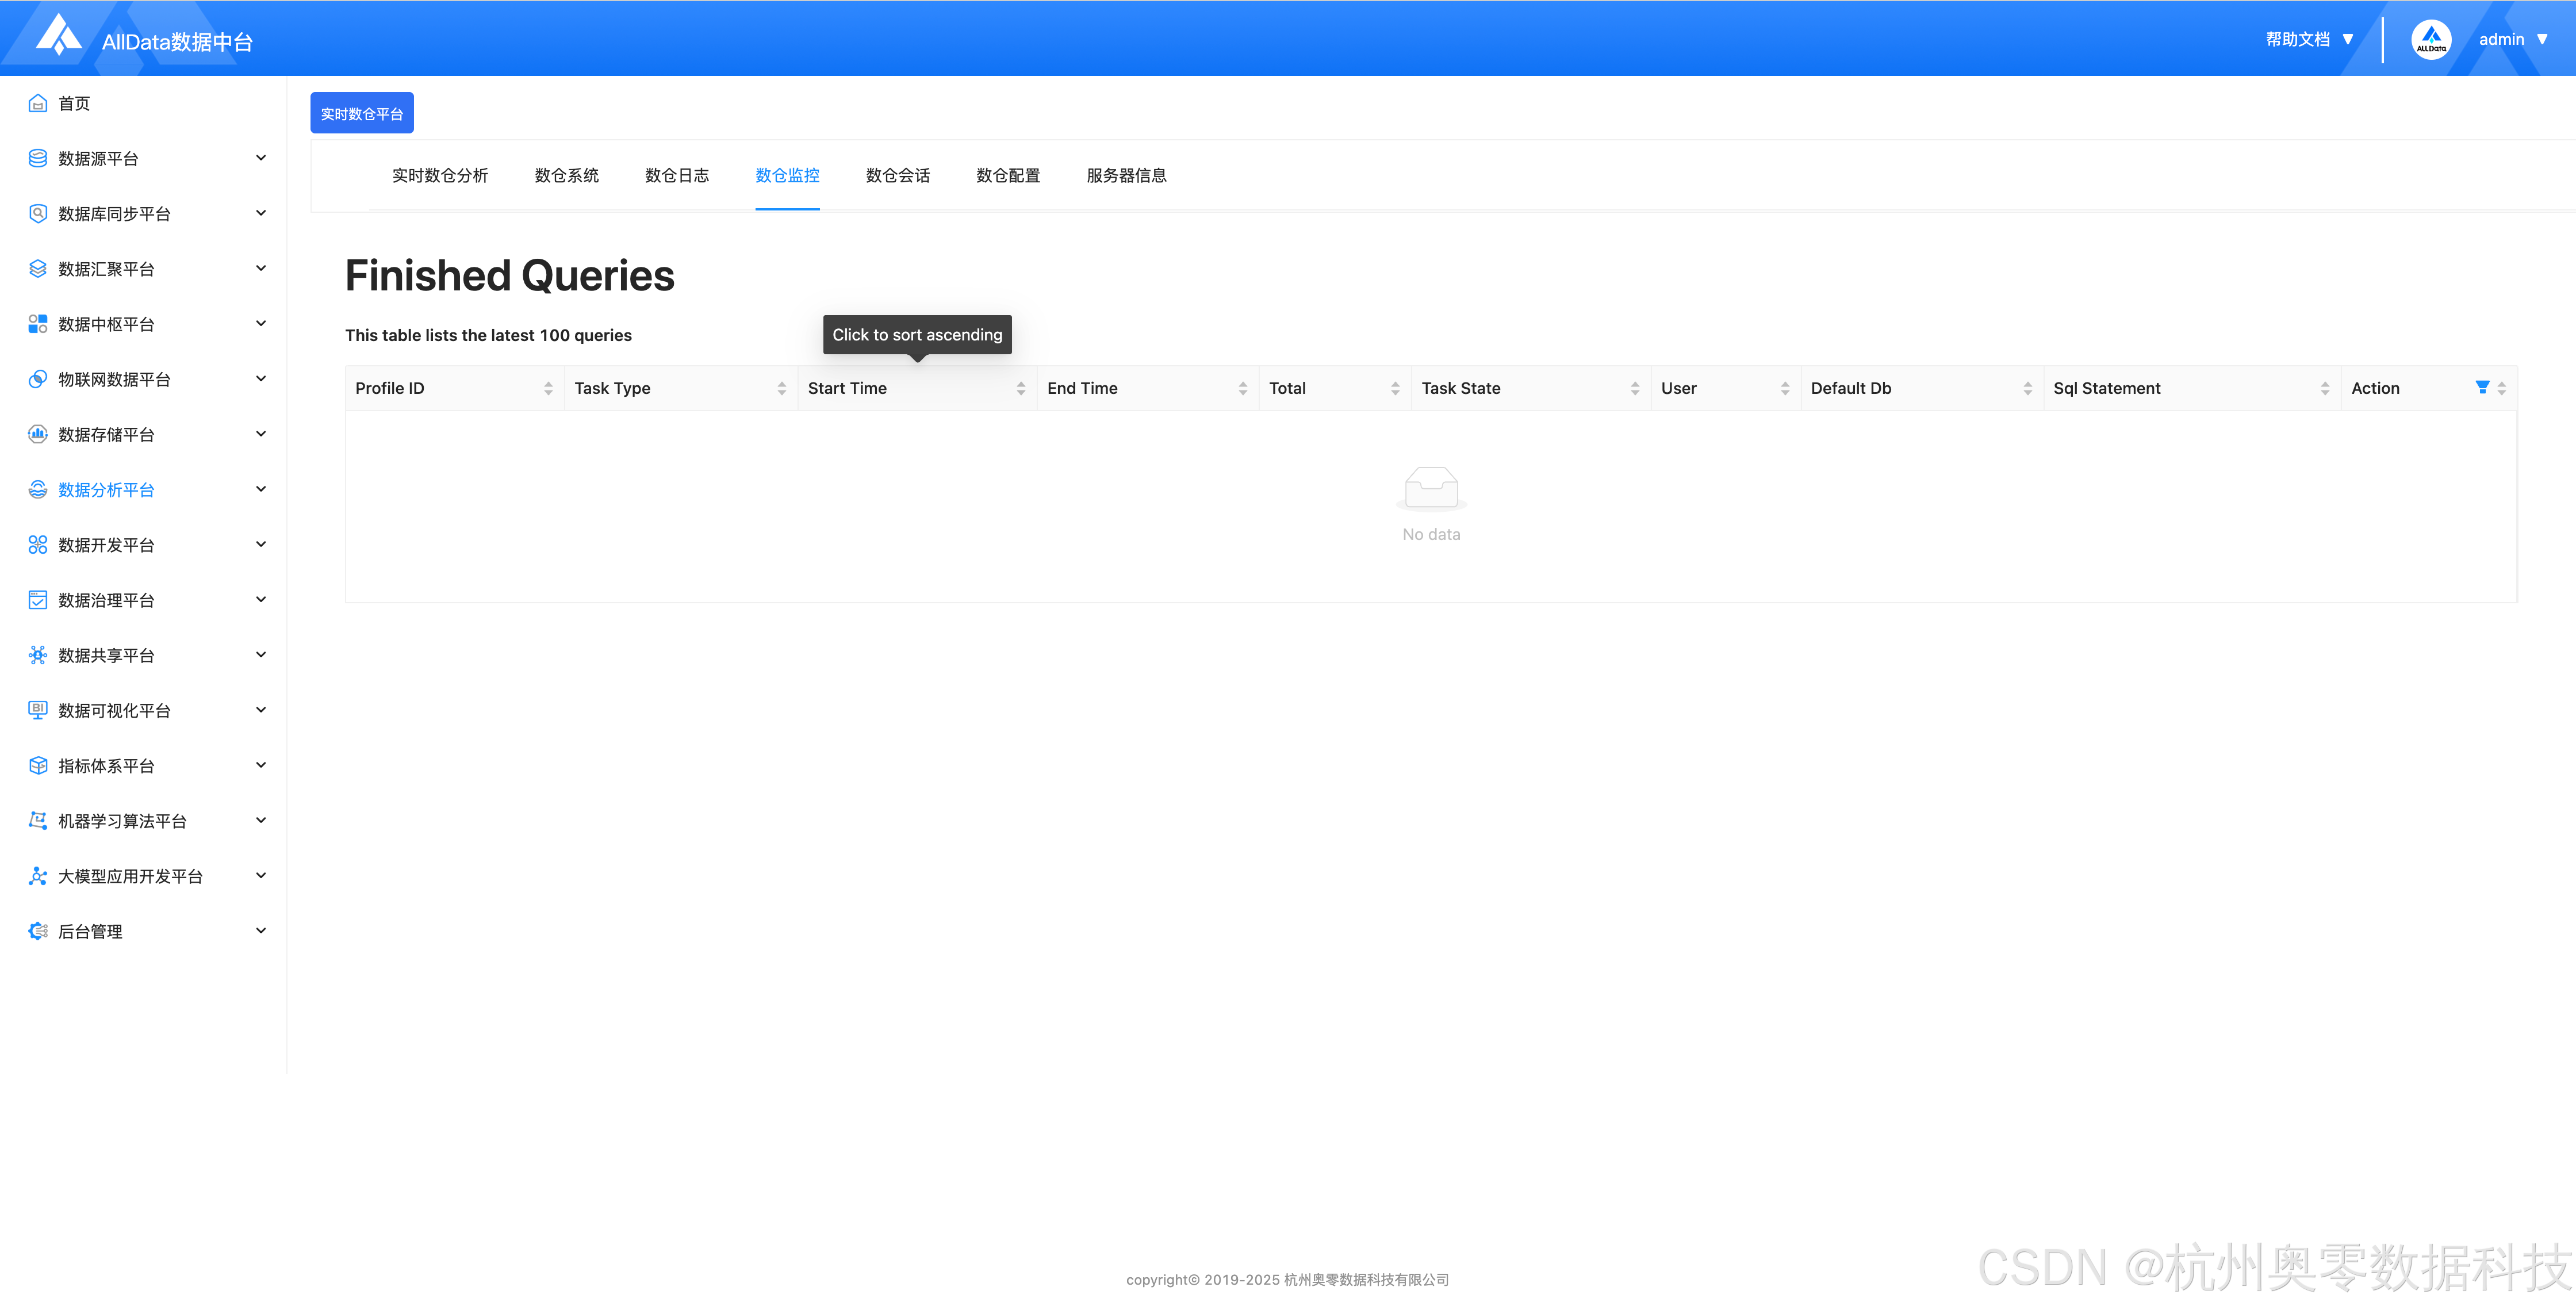Click the filter funnel icon in Action column
Image resolution: width=2576 pixels, height=1310 pixels.
2482,387
